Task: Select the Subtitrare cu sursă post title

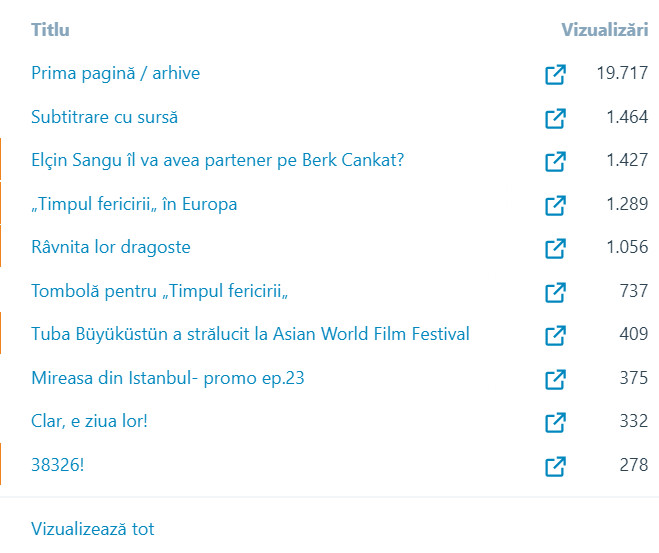Action: click(104, 117)
